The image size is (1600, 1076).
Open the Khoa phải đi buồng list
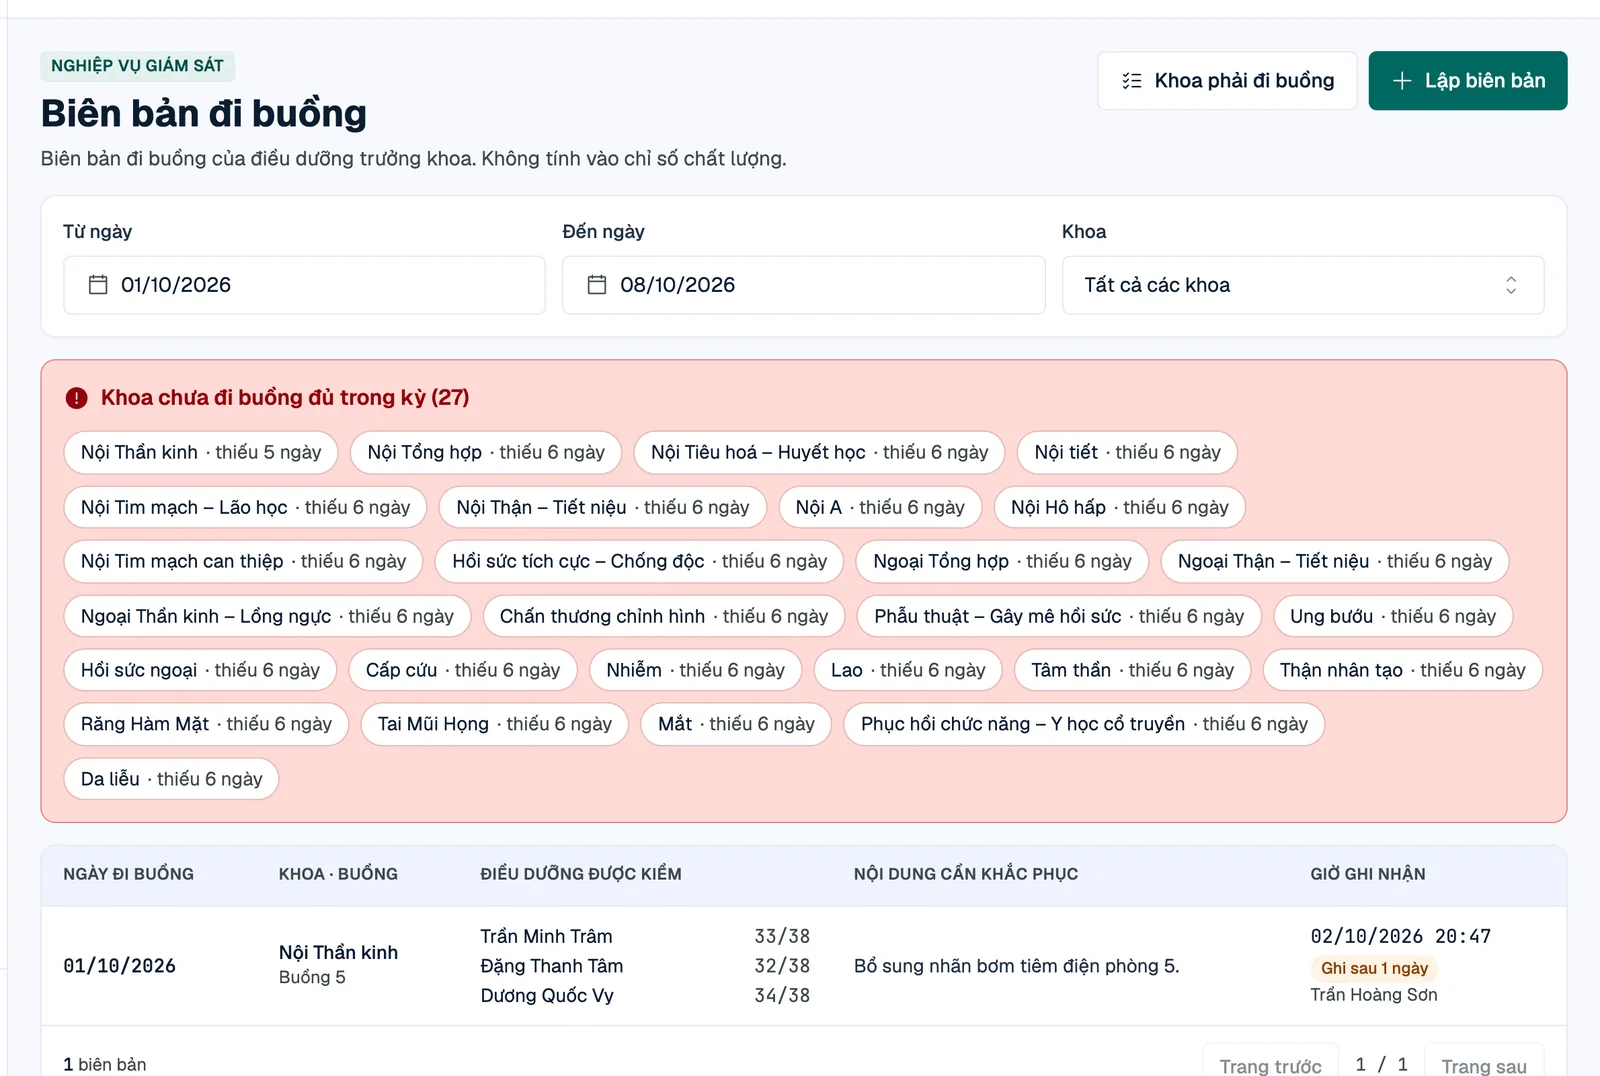1227,81
